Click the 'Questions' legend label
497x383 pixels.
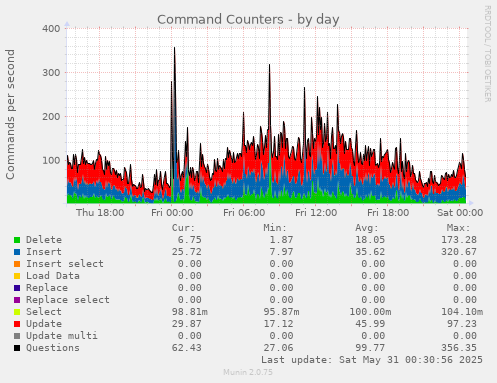[53, 348]
